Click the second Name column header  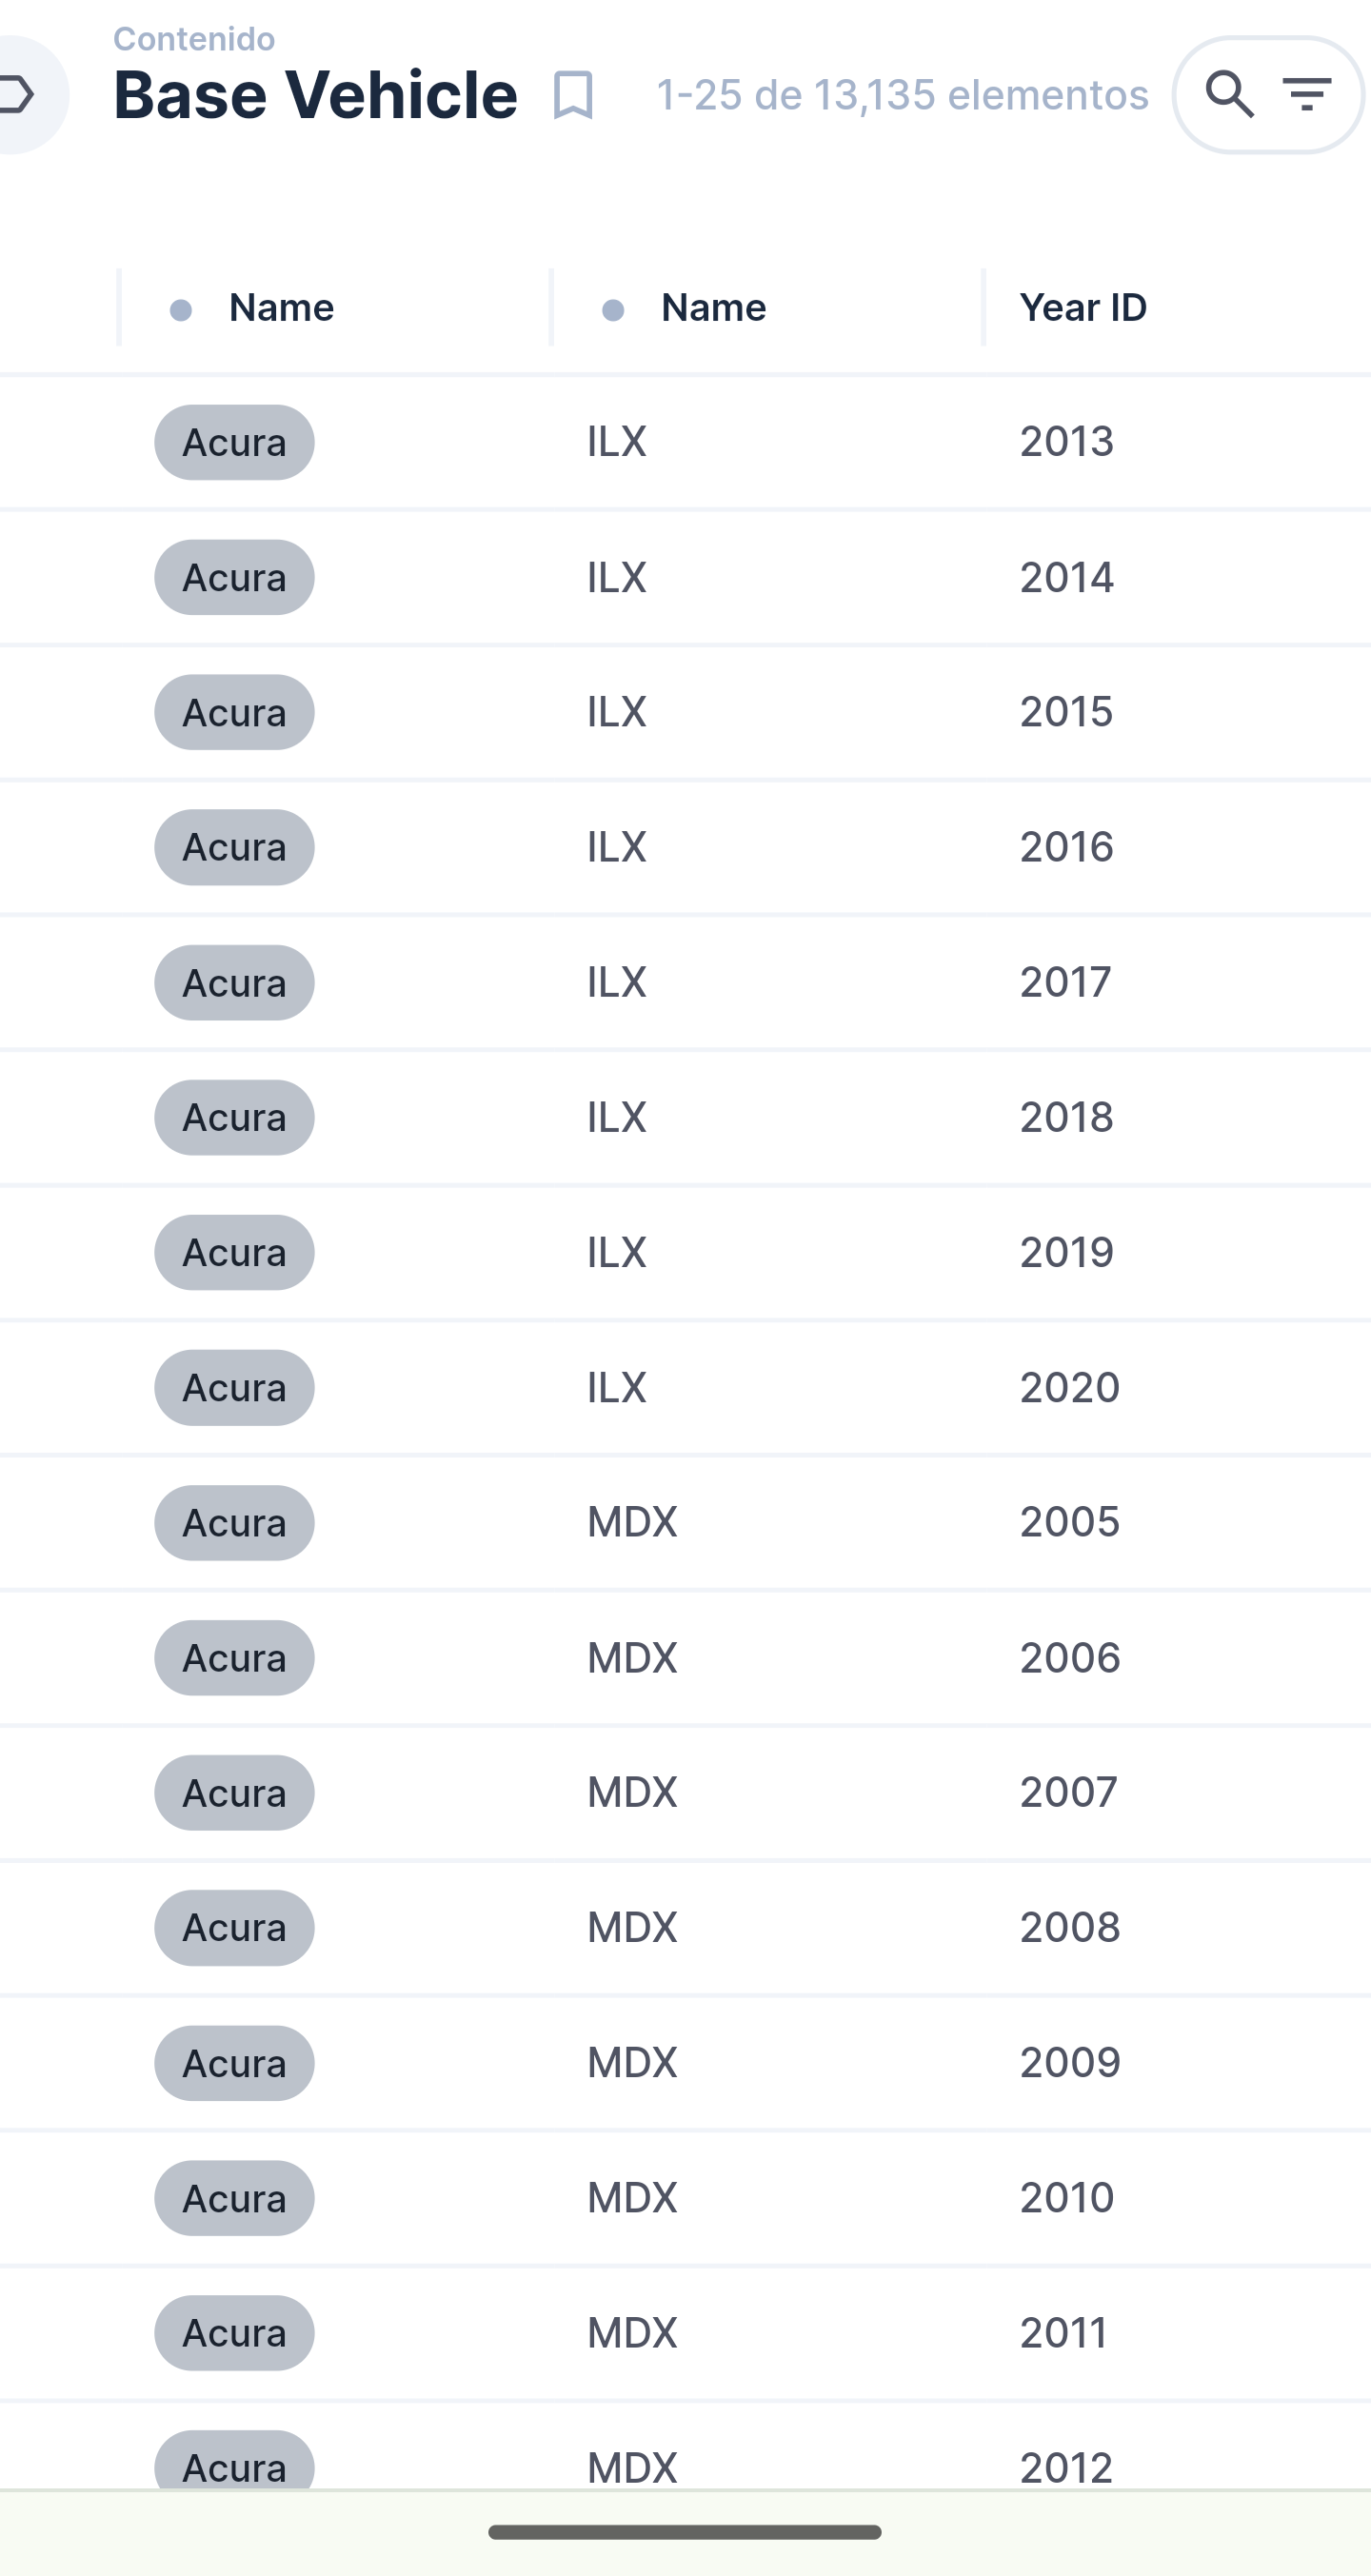point(713,308)
